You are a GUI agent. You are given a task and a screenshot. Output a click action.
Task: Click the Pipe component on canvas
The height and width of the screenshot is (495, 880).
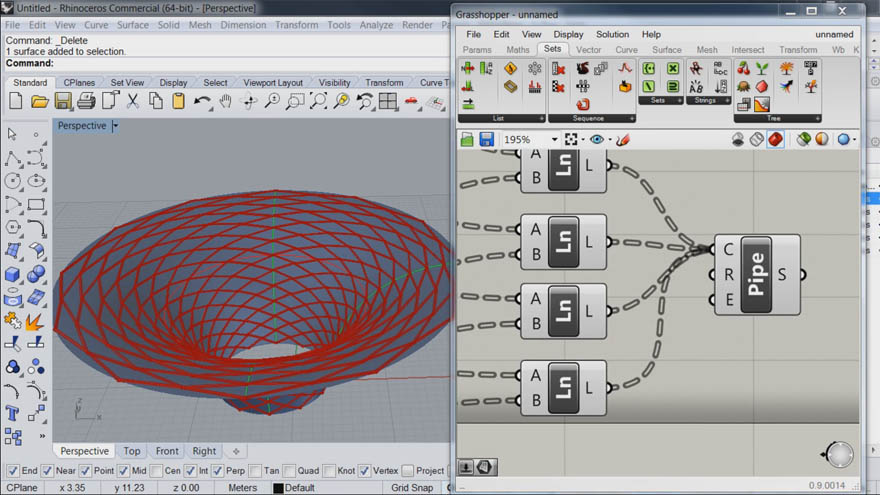click(x=756, y=274)
